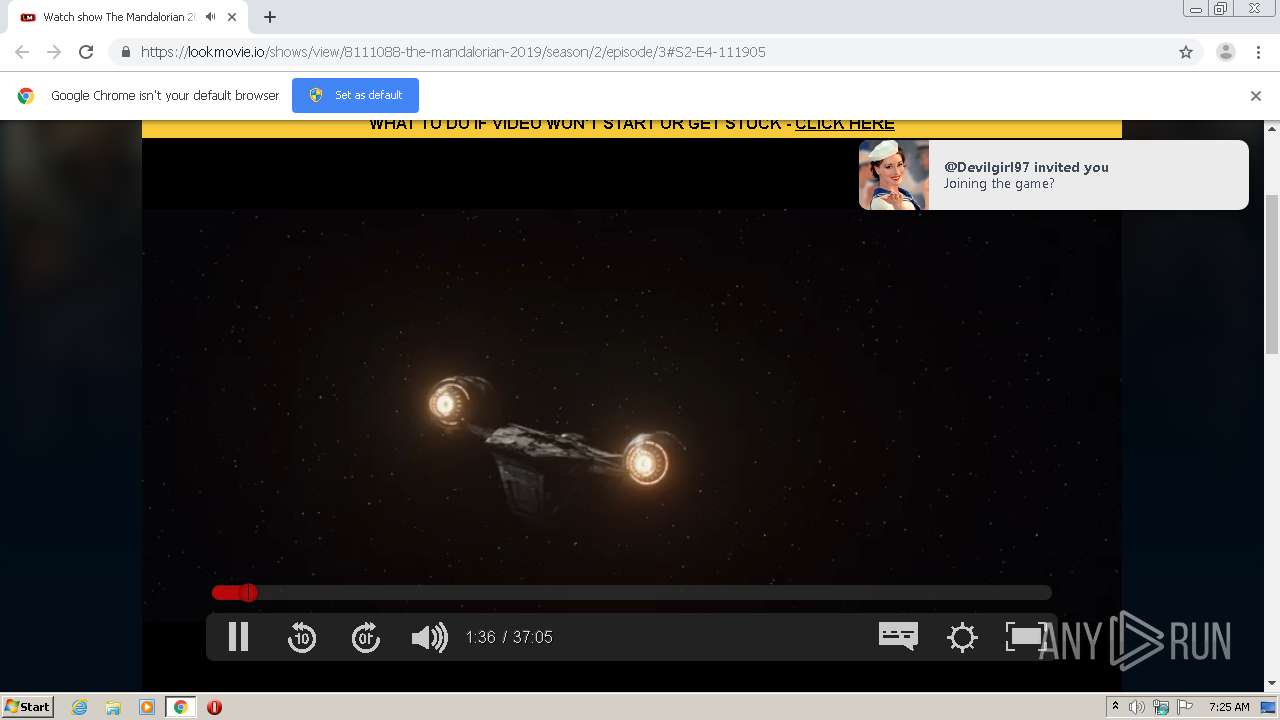This screenshot has height=720, width=1280.
Task: Launch Internet Explorer from taskbar
Action: click(x=79, y=707)
